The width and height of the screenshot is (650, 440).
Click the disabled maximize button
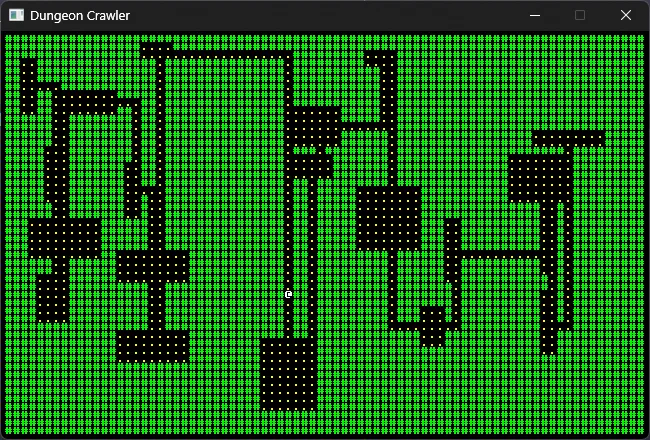(580, 15)
